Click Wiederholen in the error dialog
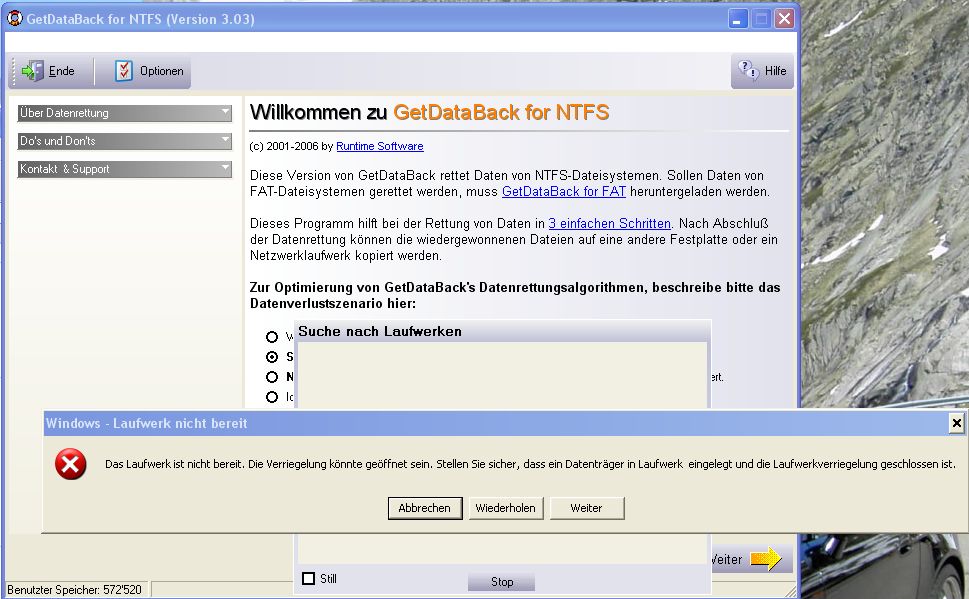 tap(506, 508)
